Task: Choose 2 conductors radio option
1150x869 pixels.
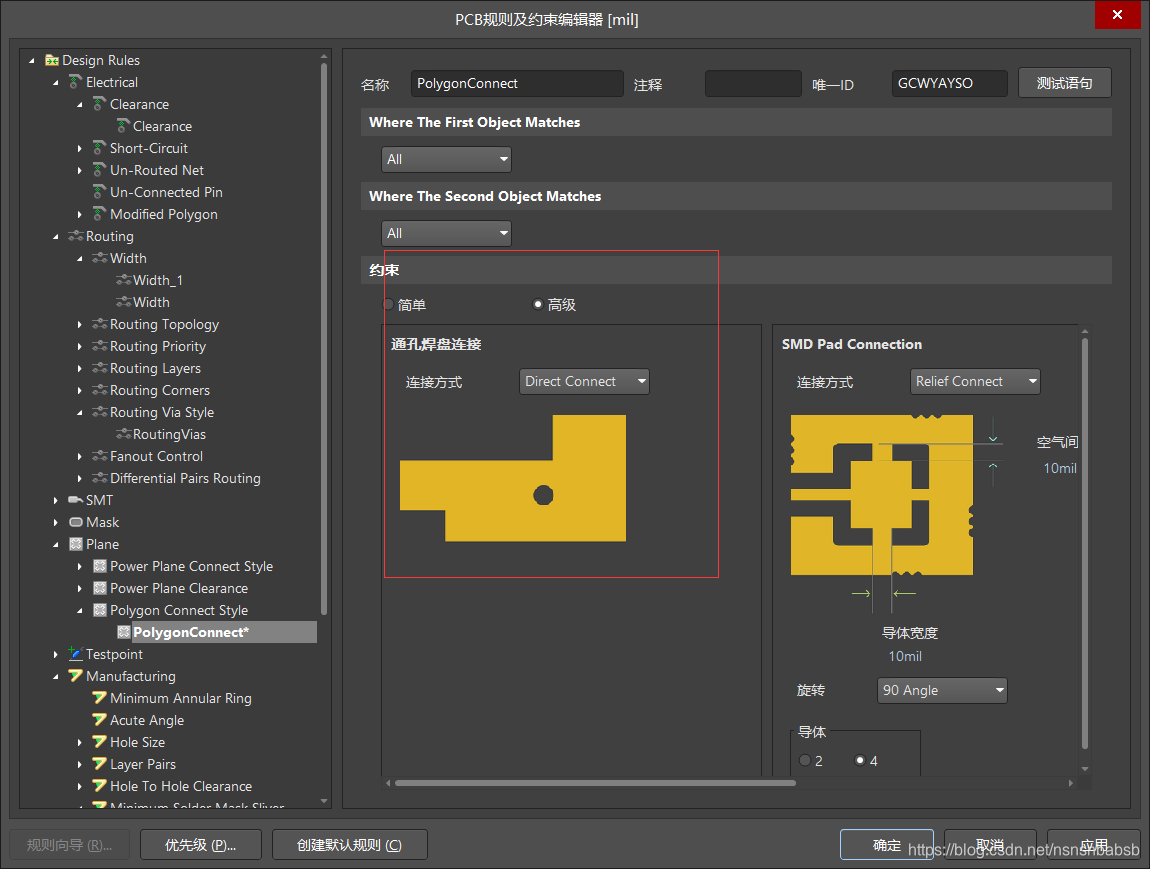Action: pos(805,760)
